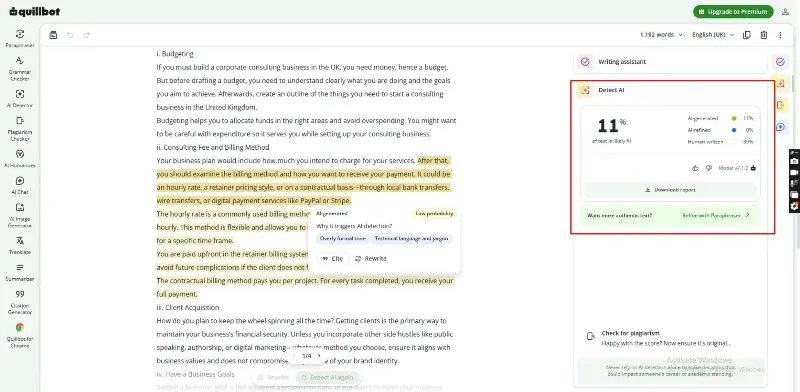Go to previous AI-flagged passage
The image size is (800, 392).
[294, 356]
